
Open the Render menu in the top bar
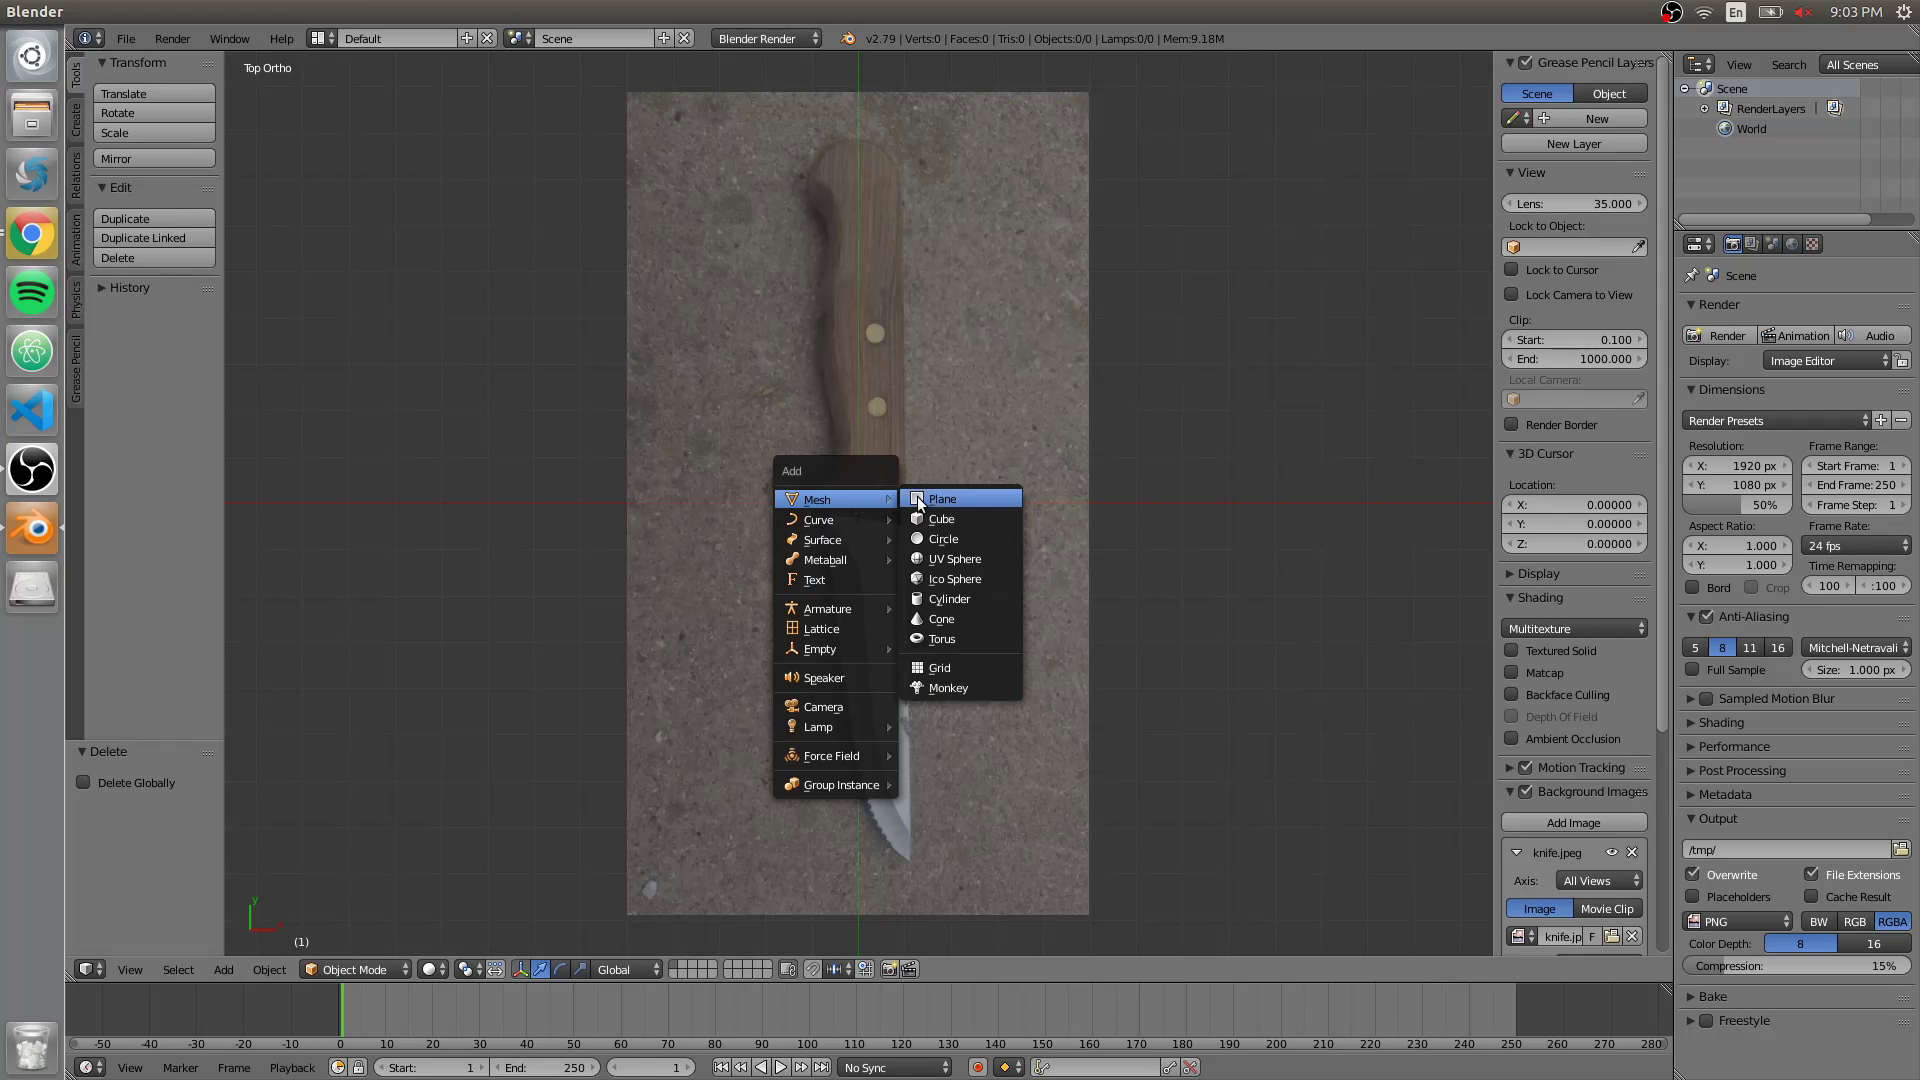point(172,39)
